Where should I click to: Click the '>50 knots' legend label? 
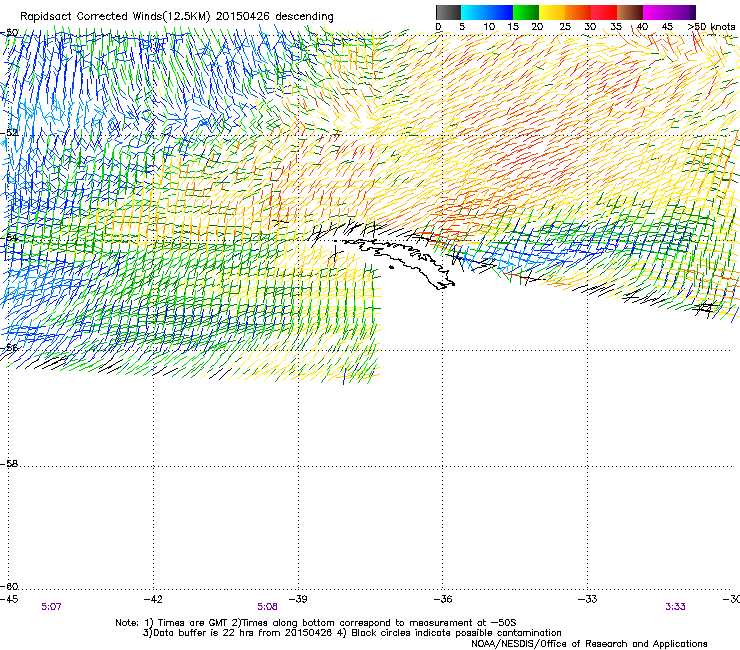coord(711,27)
